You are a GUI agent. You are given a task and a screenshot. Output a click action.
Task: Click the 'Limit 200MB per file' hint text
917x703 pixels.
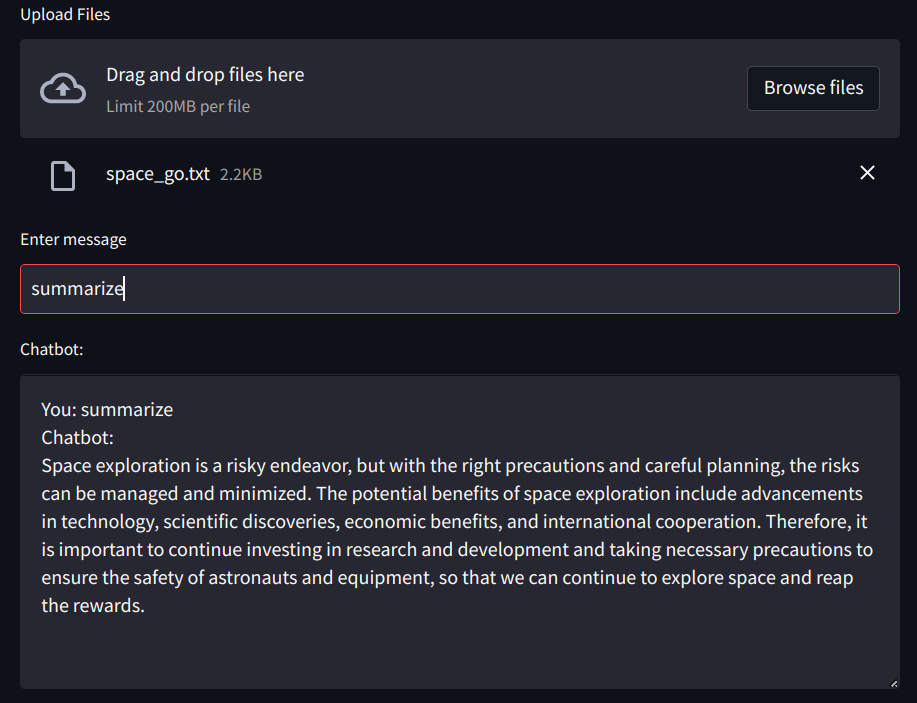point(178,106)
